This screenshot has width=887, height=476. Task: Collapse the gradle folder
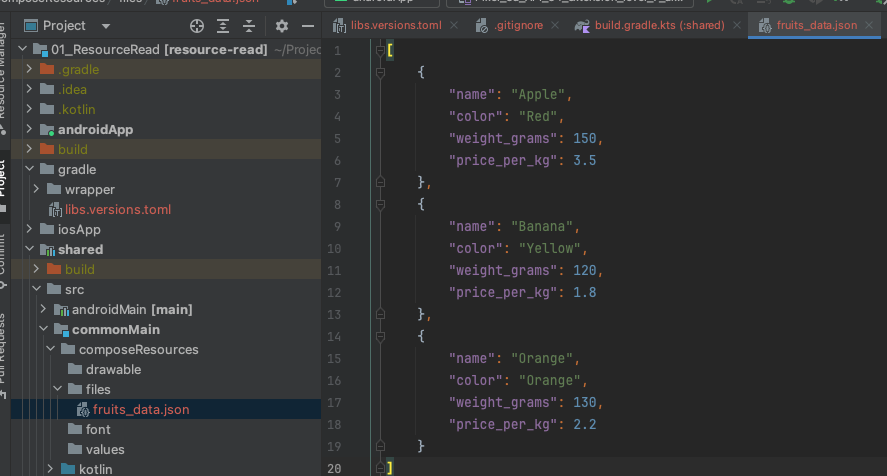[29, 169]
